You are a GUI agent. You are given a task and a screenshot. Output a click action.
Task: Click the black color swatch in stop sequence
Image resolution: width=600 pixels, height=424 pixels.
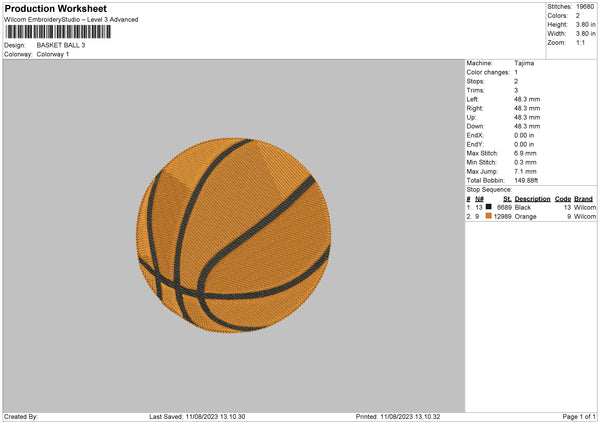[x=488, y=207]
